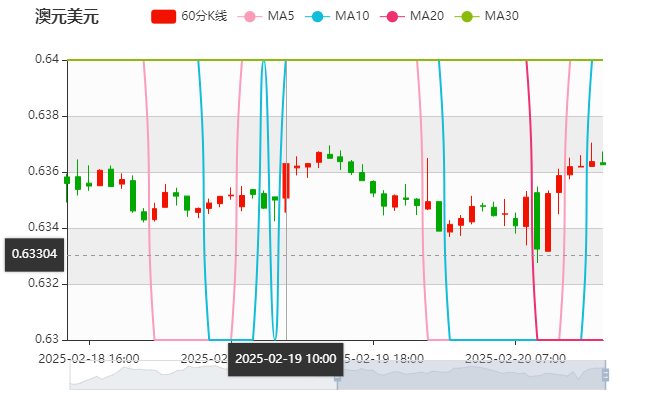The height and width of the screenshot is (400, 670).
Task: Click the right handle of the zoom slider
Action: point(607,375)
